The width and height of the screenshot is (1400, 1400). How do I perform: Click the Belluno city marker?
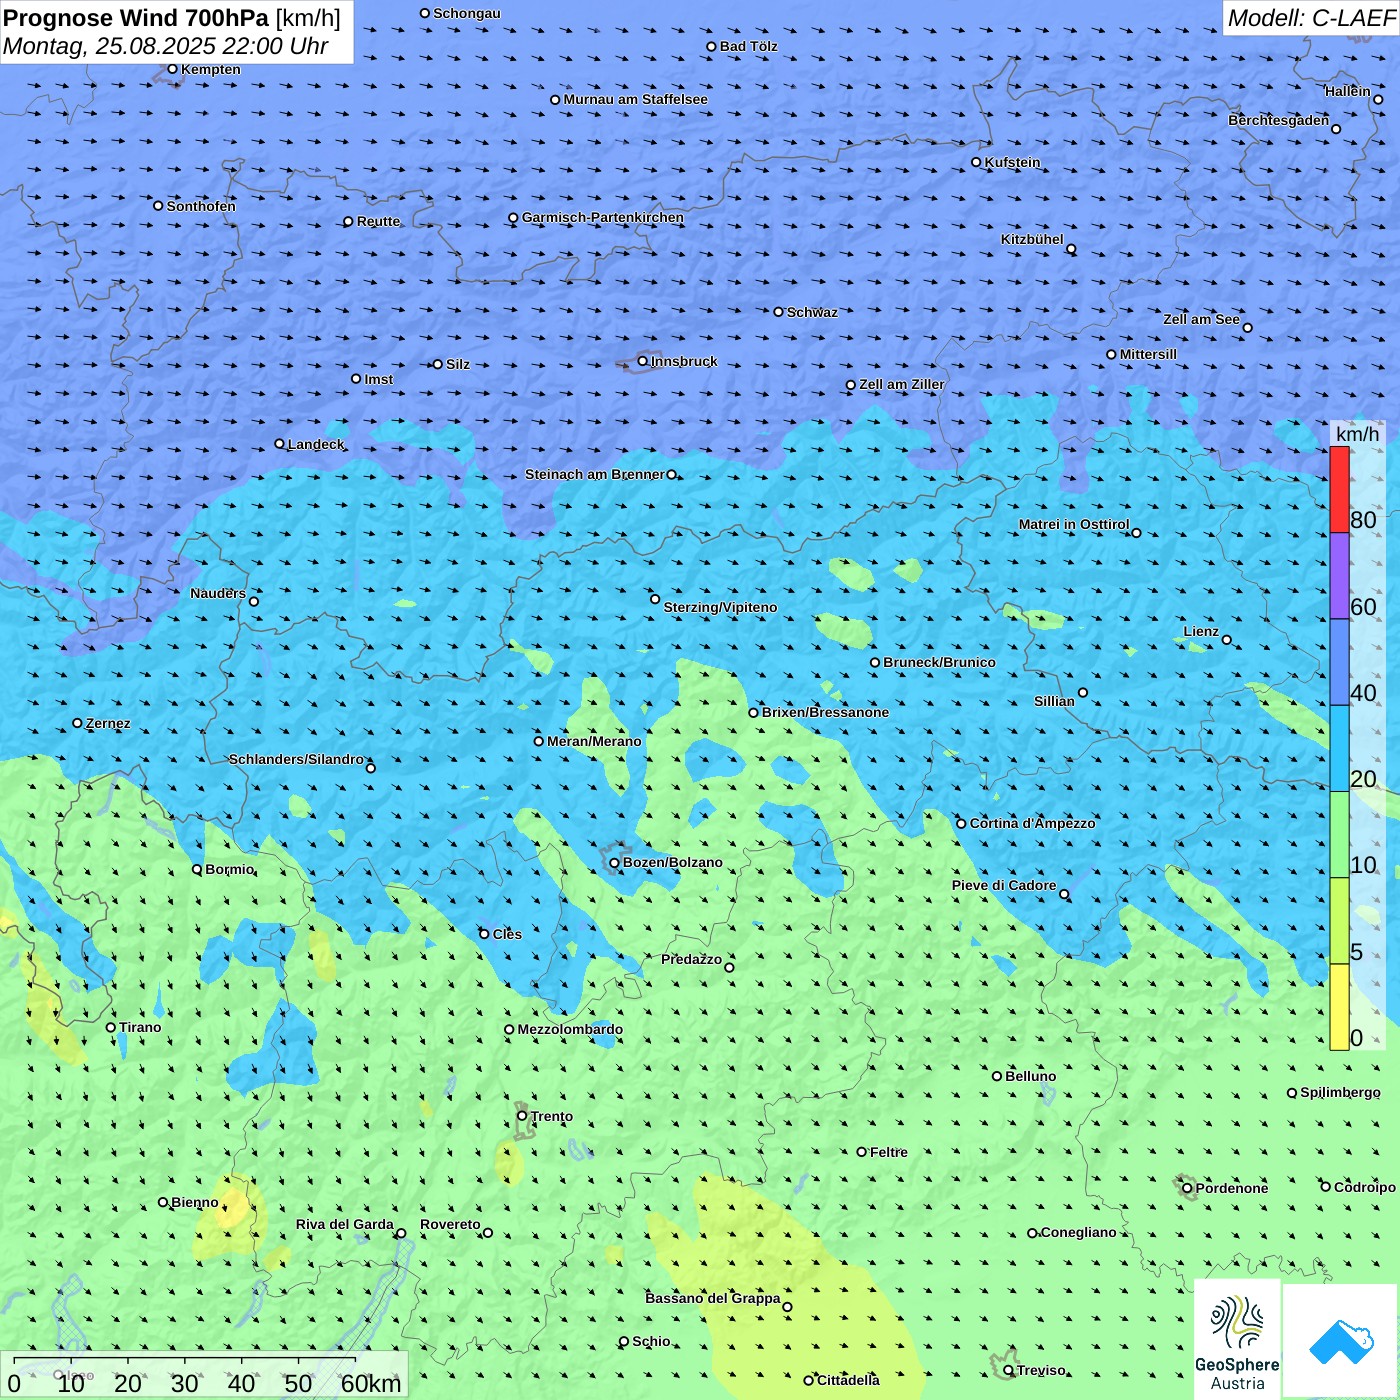pos(996,1076)
